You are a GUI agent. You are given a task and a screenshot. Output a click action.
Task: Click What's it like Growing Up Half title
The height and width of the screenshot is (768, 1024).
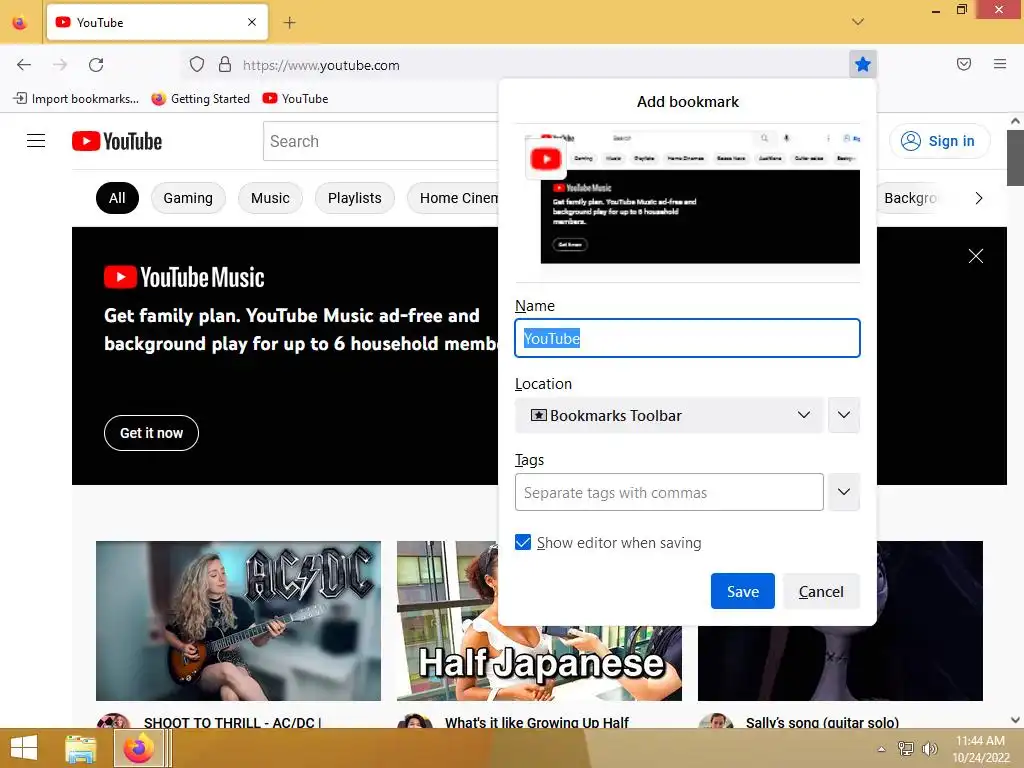pos(536,722)
